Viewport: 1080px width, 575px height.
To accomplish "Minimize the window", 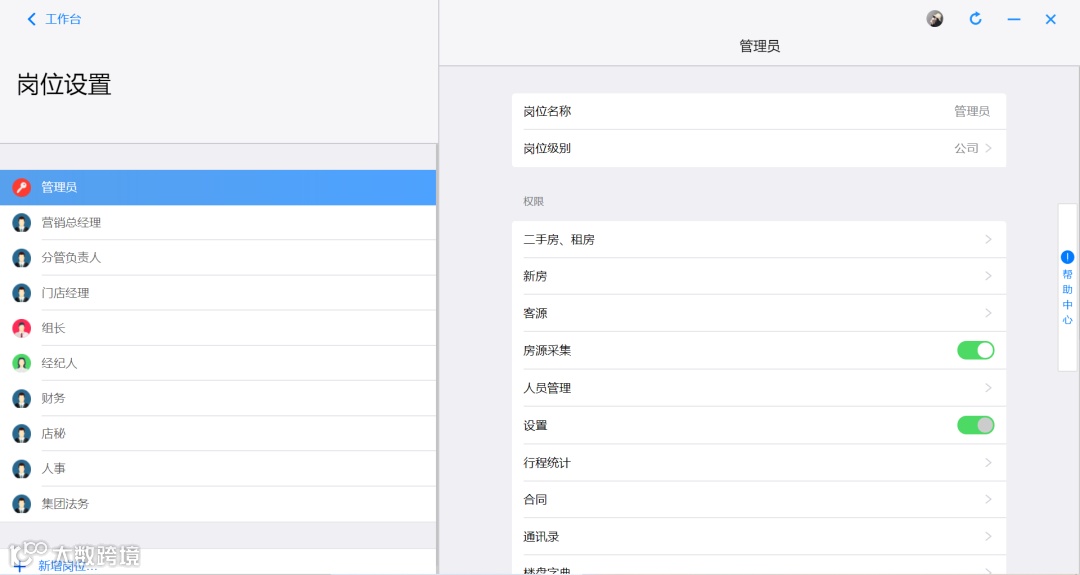I will pos(1014,19).
